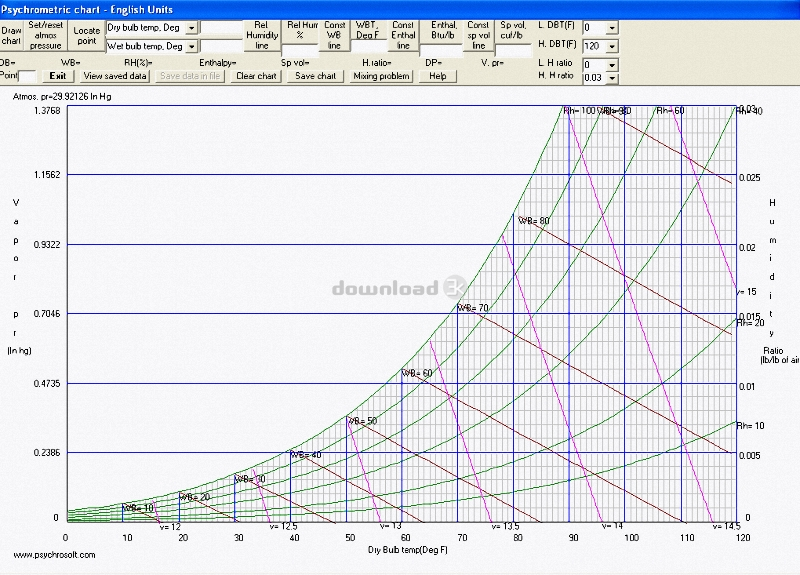
Task: Click the Point input field
Action: [29, 76]
